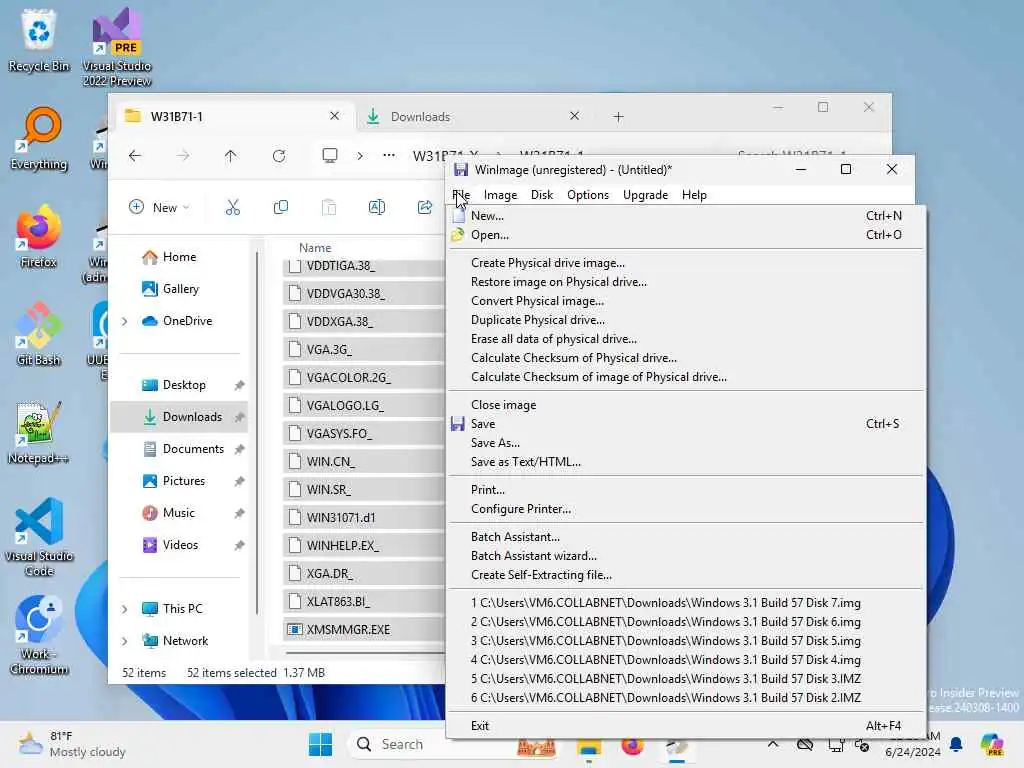Choose Save in File menu
Viewport: 1024px width, 768px height.
[x=686, y=424]
